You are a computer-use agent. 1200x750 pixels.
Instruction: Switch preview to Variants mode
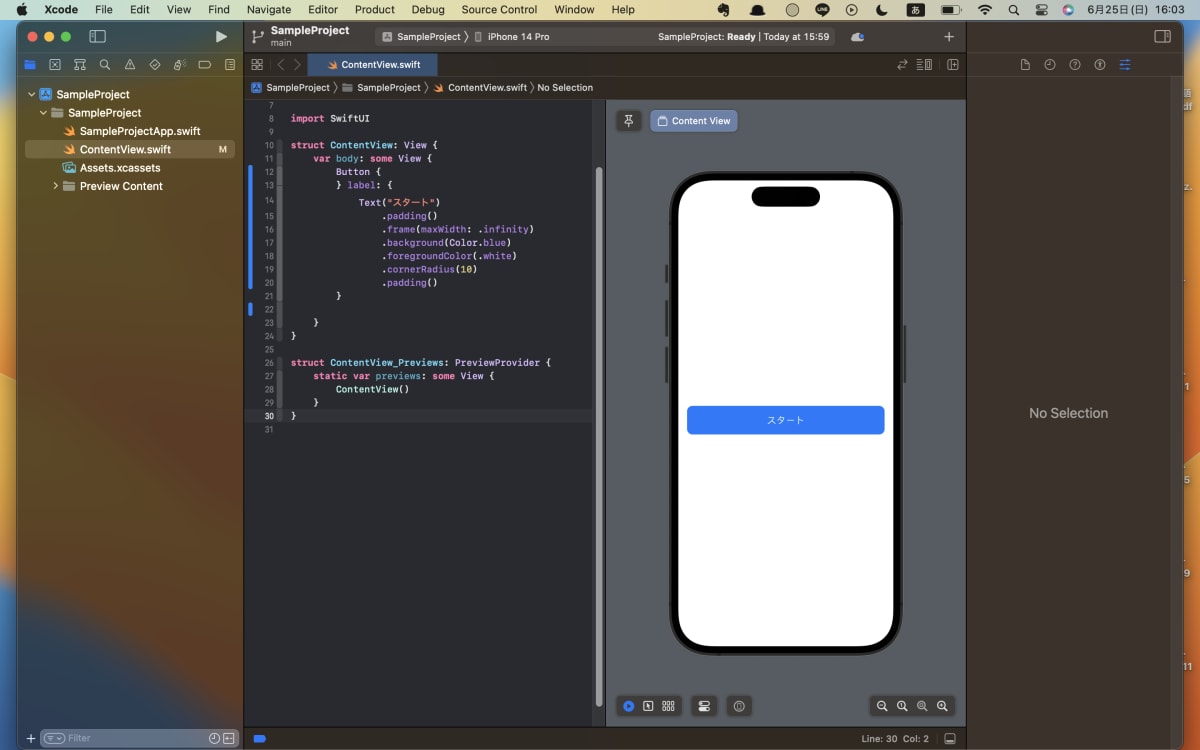point(668,706)
